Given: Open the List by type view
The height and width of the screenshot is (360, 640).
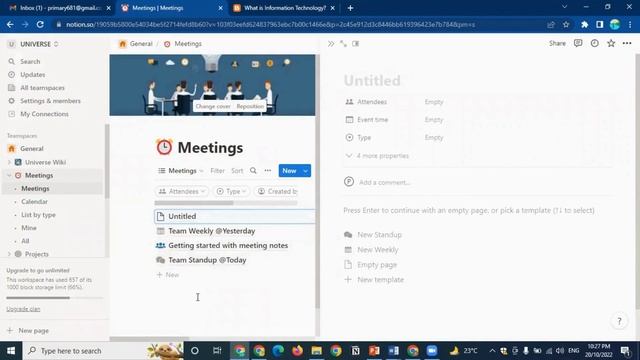Looking at the screenshot, I should 38,215.
